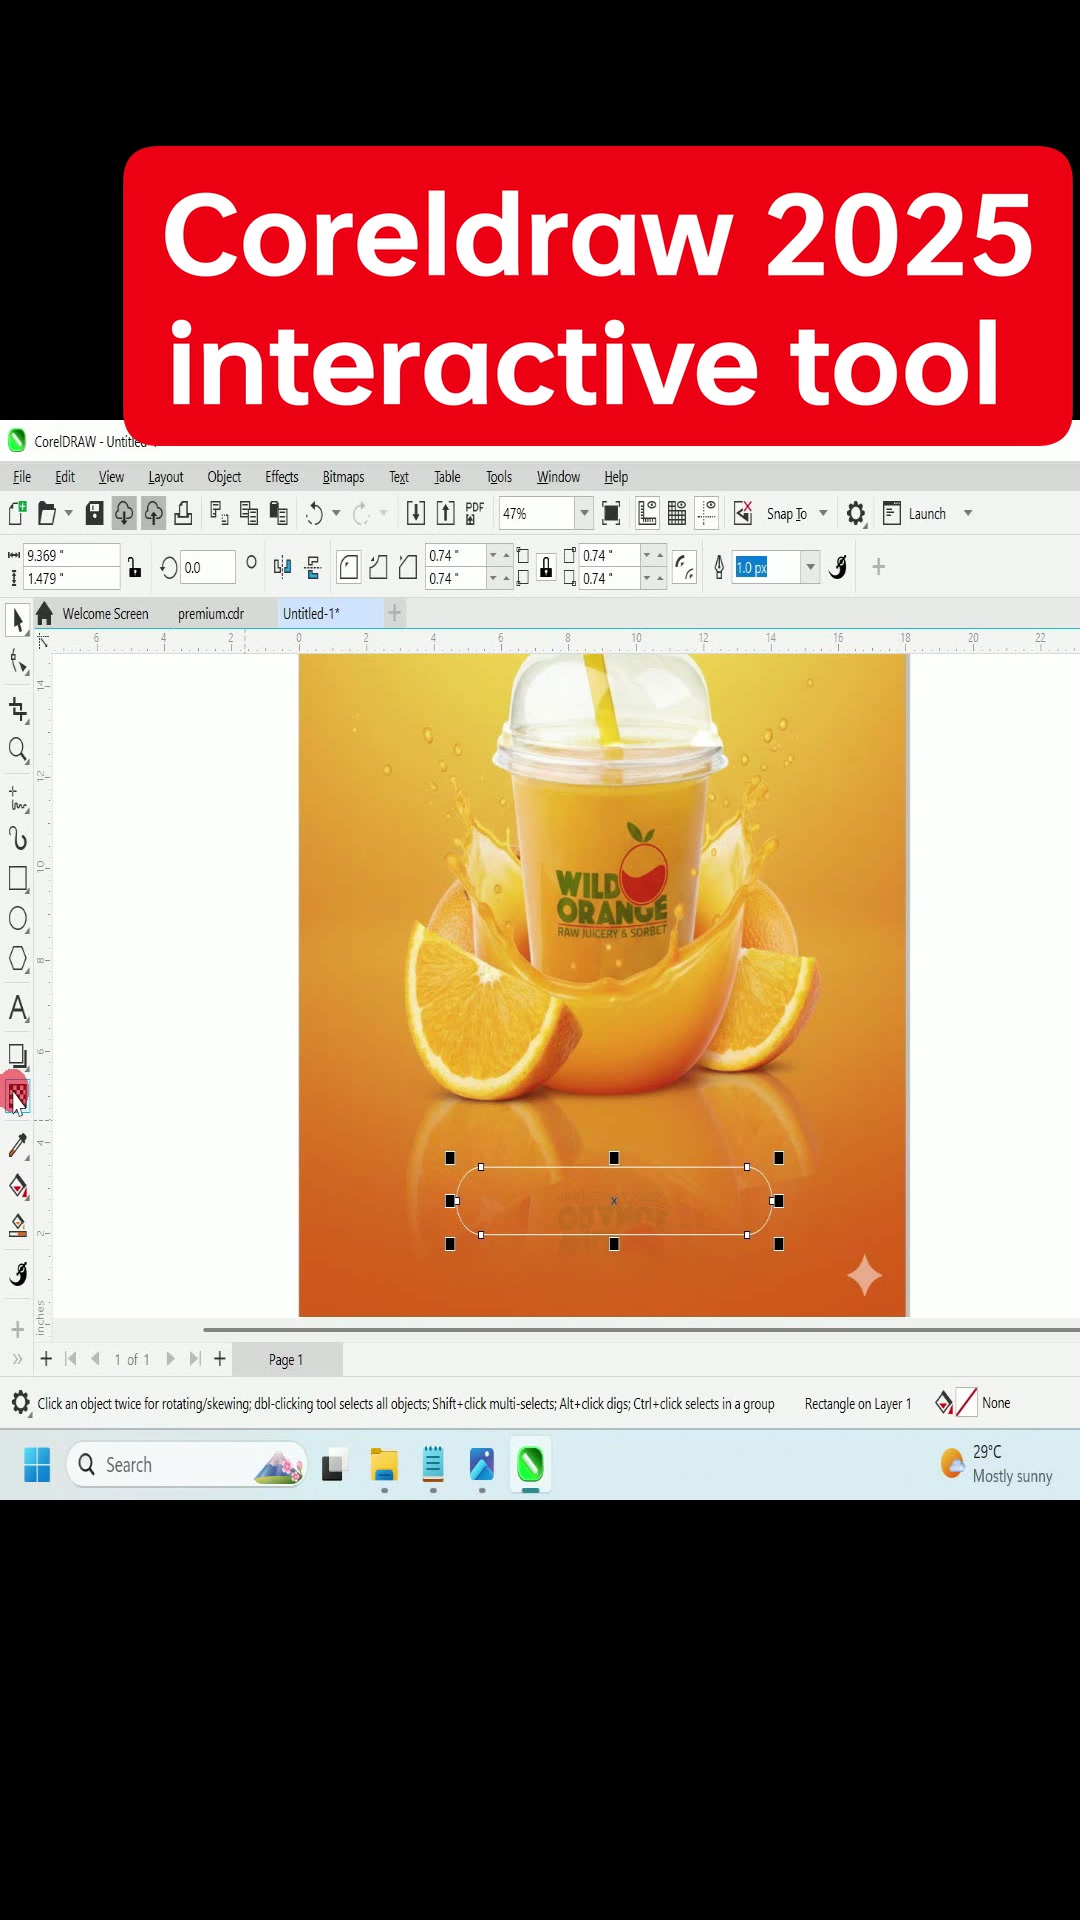Expand the Launch dropdown arrow
The height and width of the screenshot is (1920, 1080).
(x=968, y=514)
